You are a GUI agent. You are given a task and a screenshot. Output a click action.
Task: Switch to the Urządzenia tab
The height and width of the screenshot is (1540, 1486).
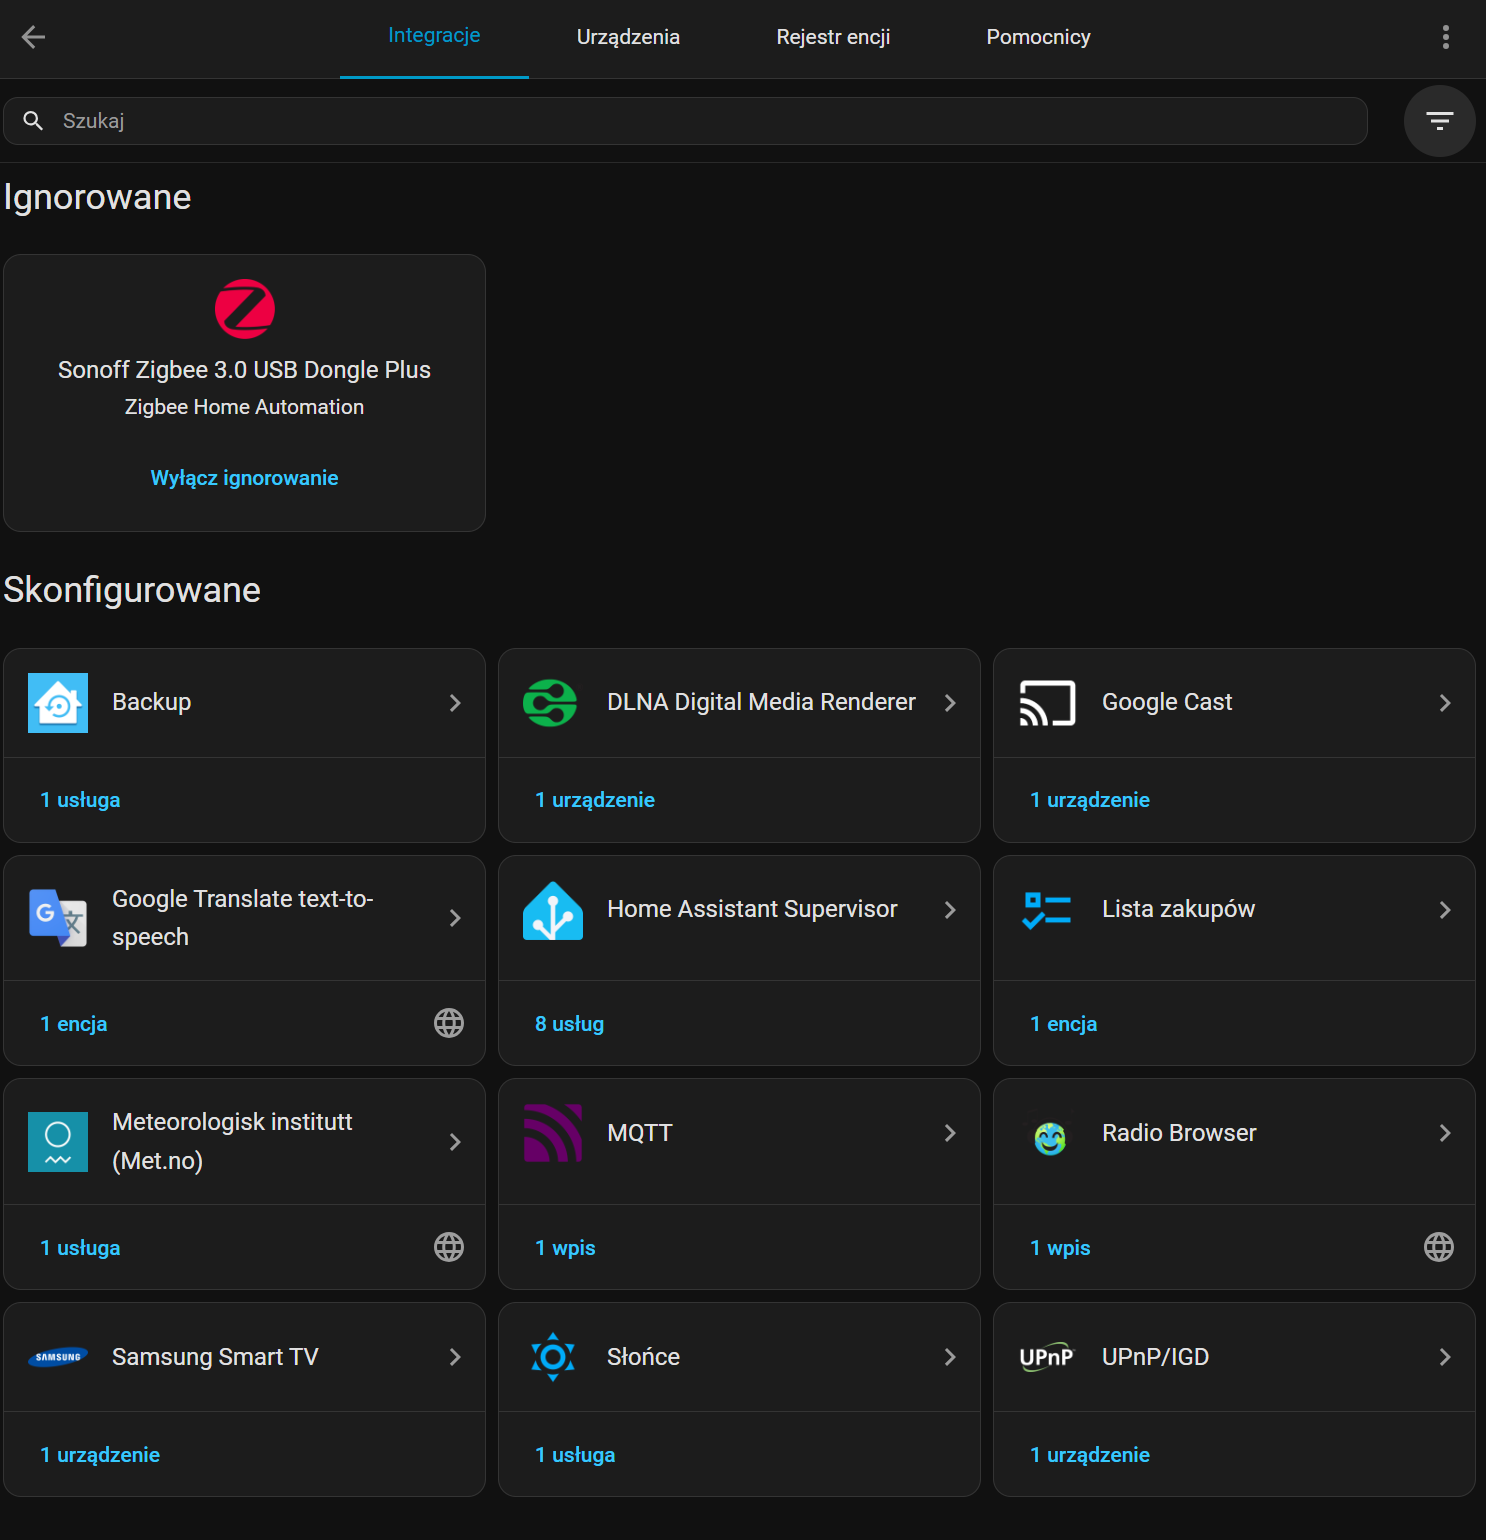628,38
